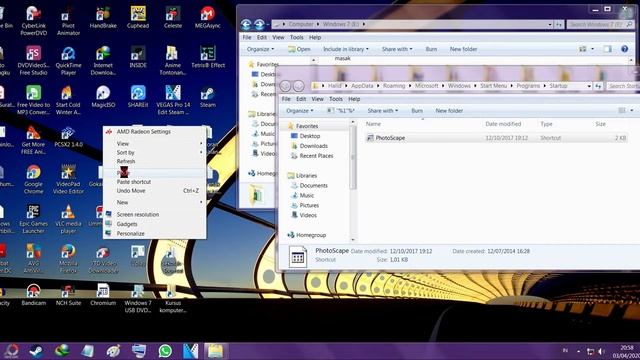Open Gadgets from the context menu
The width and height of the screenshot is (640, 360).
154,224
